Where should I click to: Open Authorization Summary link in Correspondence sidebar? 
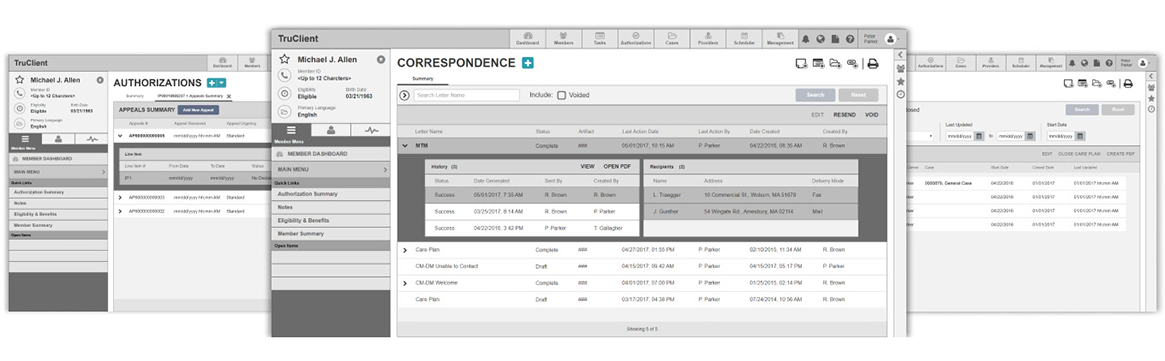click(331, 194)
